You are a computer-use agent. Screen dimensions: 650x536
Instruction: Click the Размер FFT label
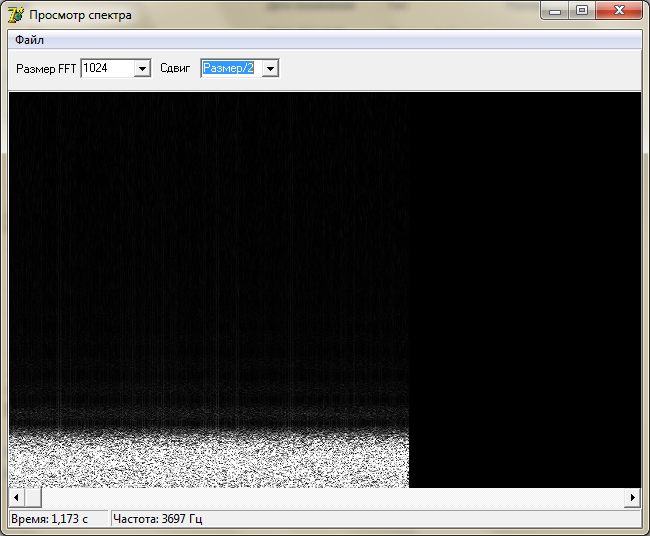coord(46,69)
